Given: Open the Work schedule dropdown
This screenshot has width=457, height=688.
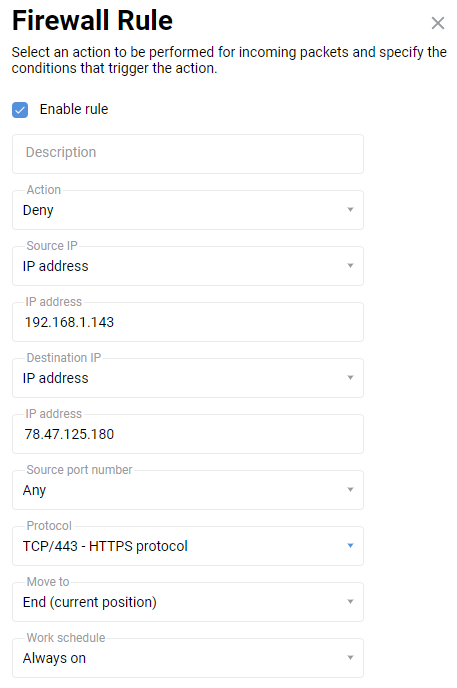Looking at the screenshot, I should 188,658.
